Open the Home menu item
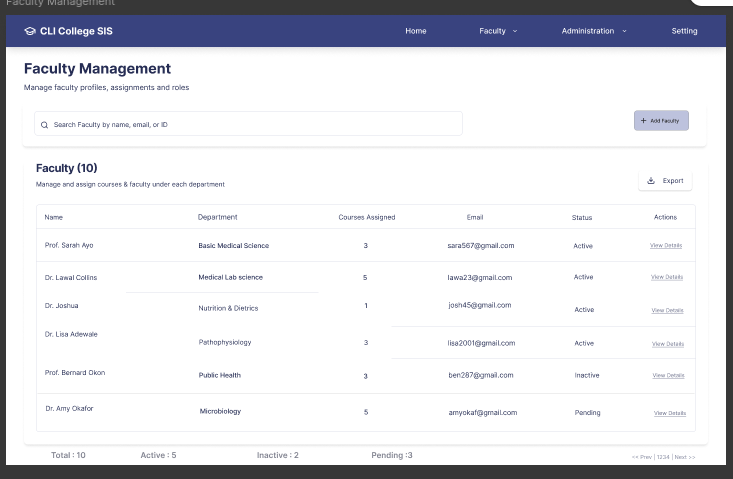Viewport: 733px width, 479px height. click(x=416, y=31)
